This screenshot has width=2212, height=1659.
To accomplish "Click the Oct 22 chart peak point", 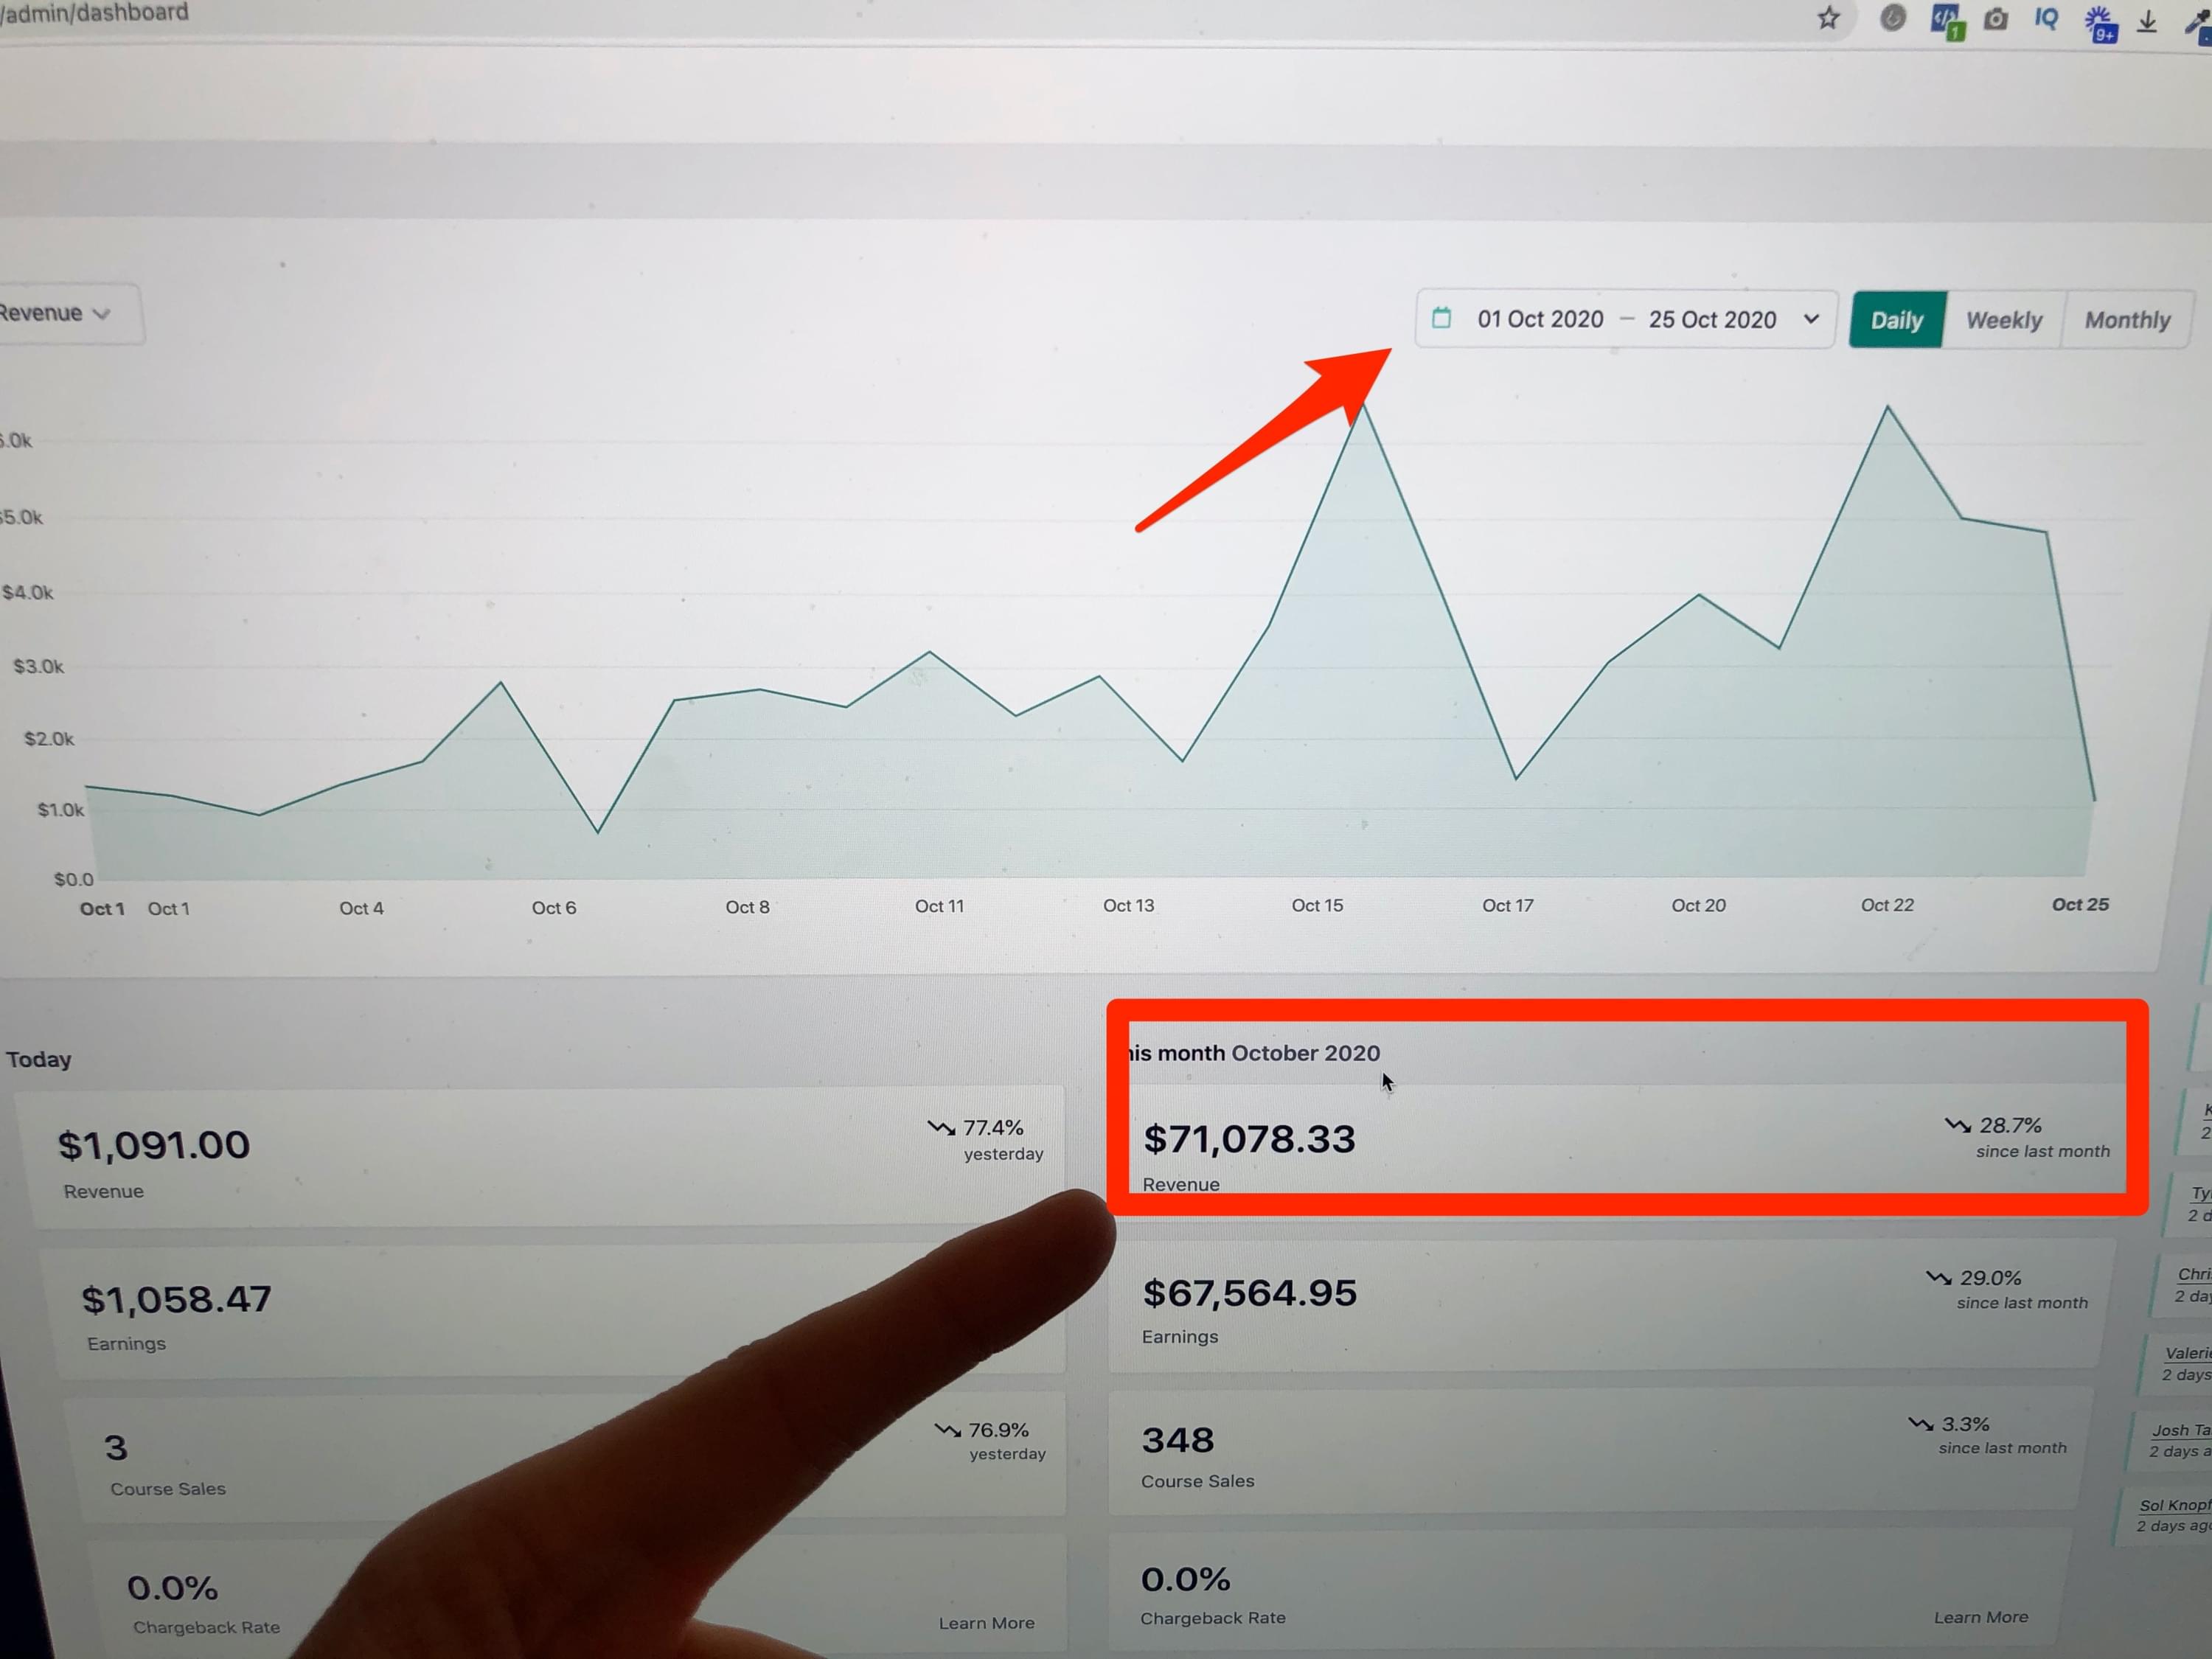I will [1887, 406].
